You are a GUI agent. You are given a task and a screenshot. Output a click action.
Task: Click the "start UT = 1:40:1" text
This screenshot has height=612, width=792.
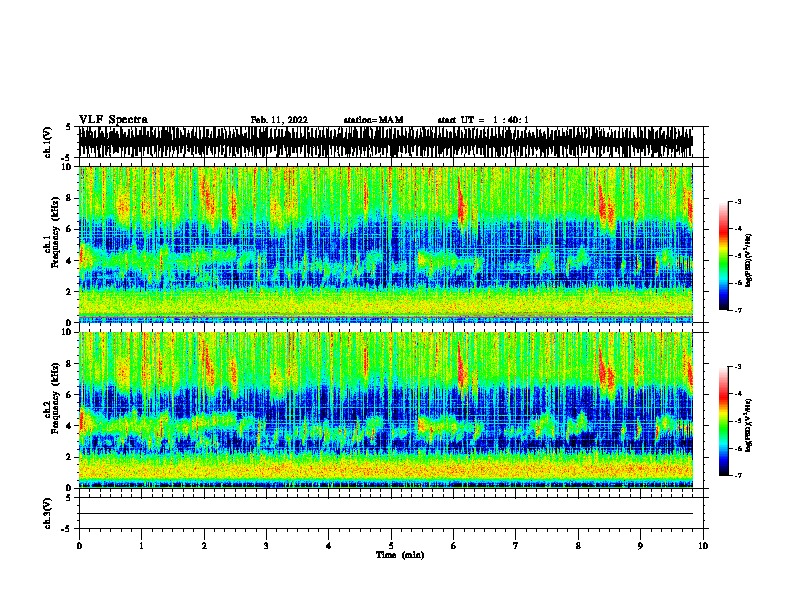click(x=483, y=120)
